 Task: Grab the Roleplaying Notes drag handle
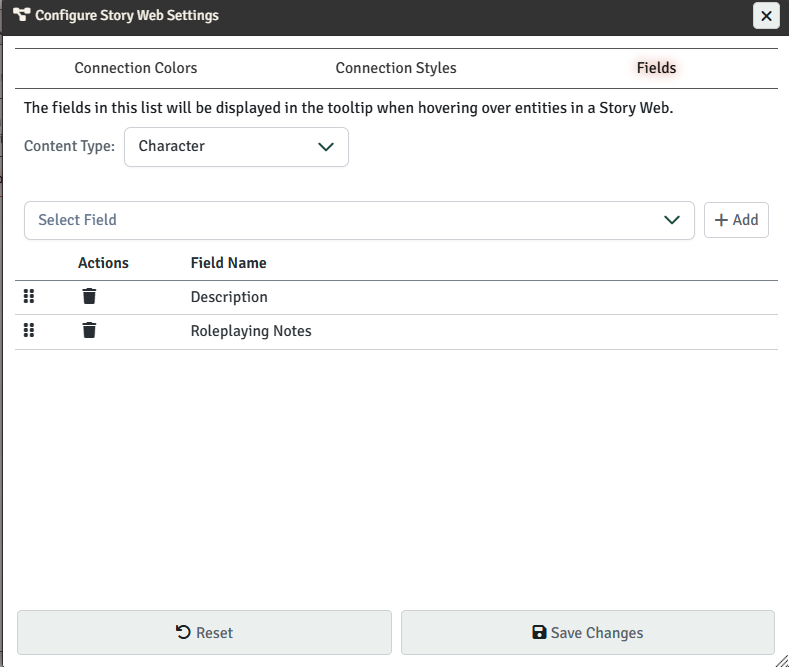(29, 331)
